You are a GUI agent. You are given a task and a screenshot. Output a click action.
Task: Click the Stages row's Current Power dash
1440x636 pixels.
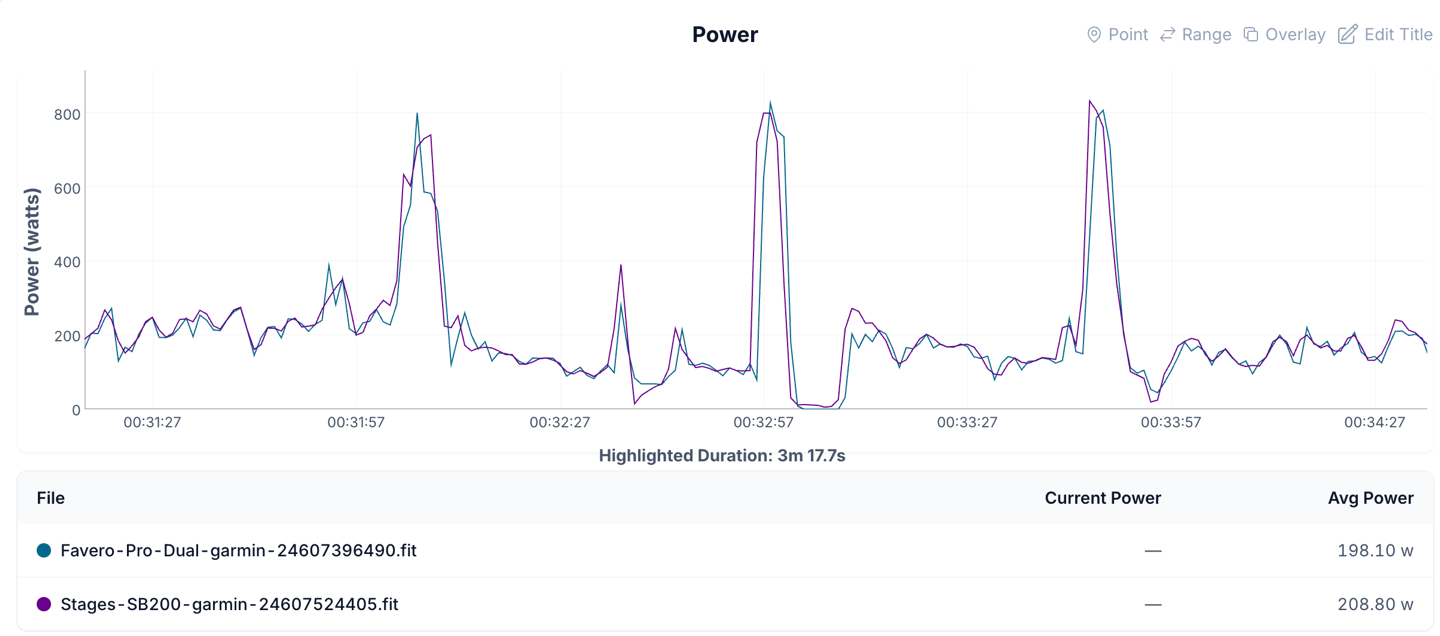click(1153, 604)
